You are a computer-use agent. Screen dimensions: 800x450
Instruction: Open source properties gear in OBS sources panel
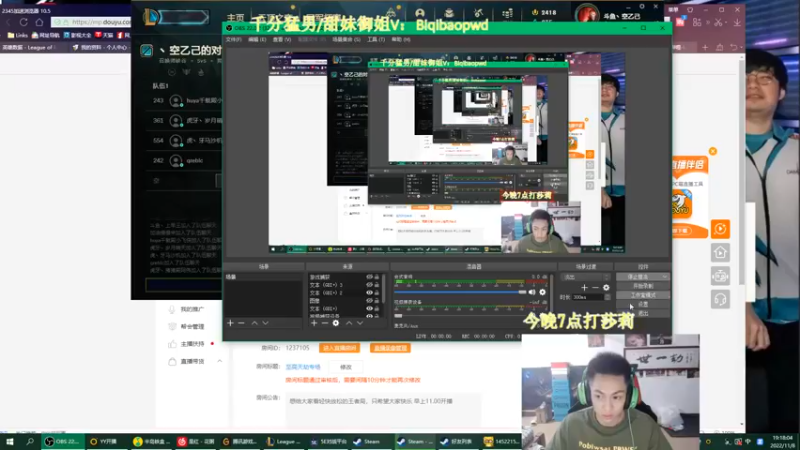[x=336, y=323]
